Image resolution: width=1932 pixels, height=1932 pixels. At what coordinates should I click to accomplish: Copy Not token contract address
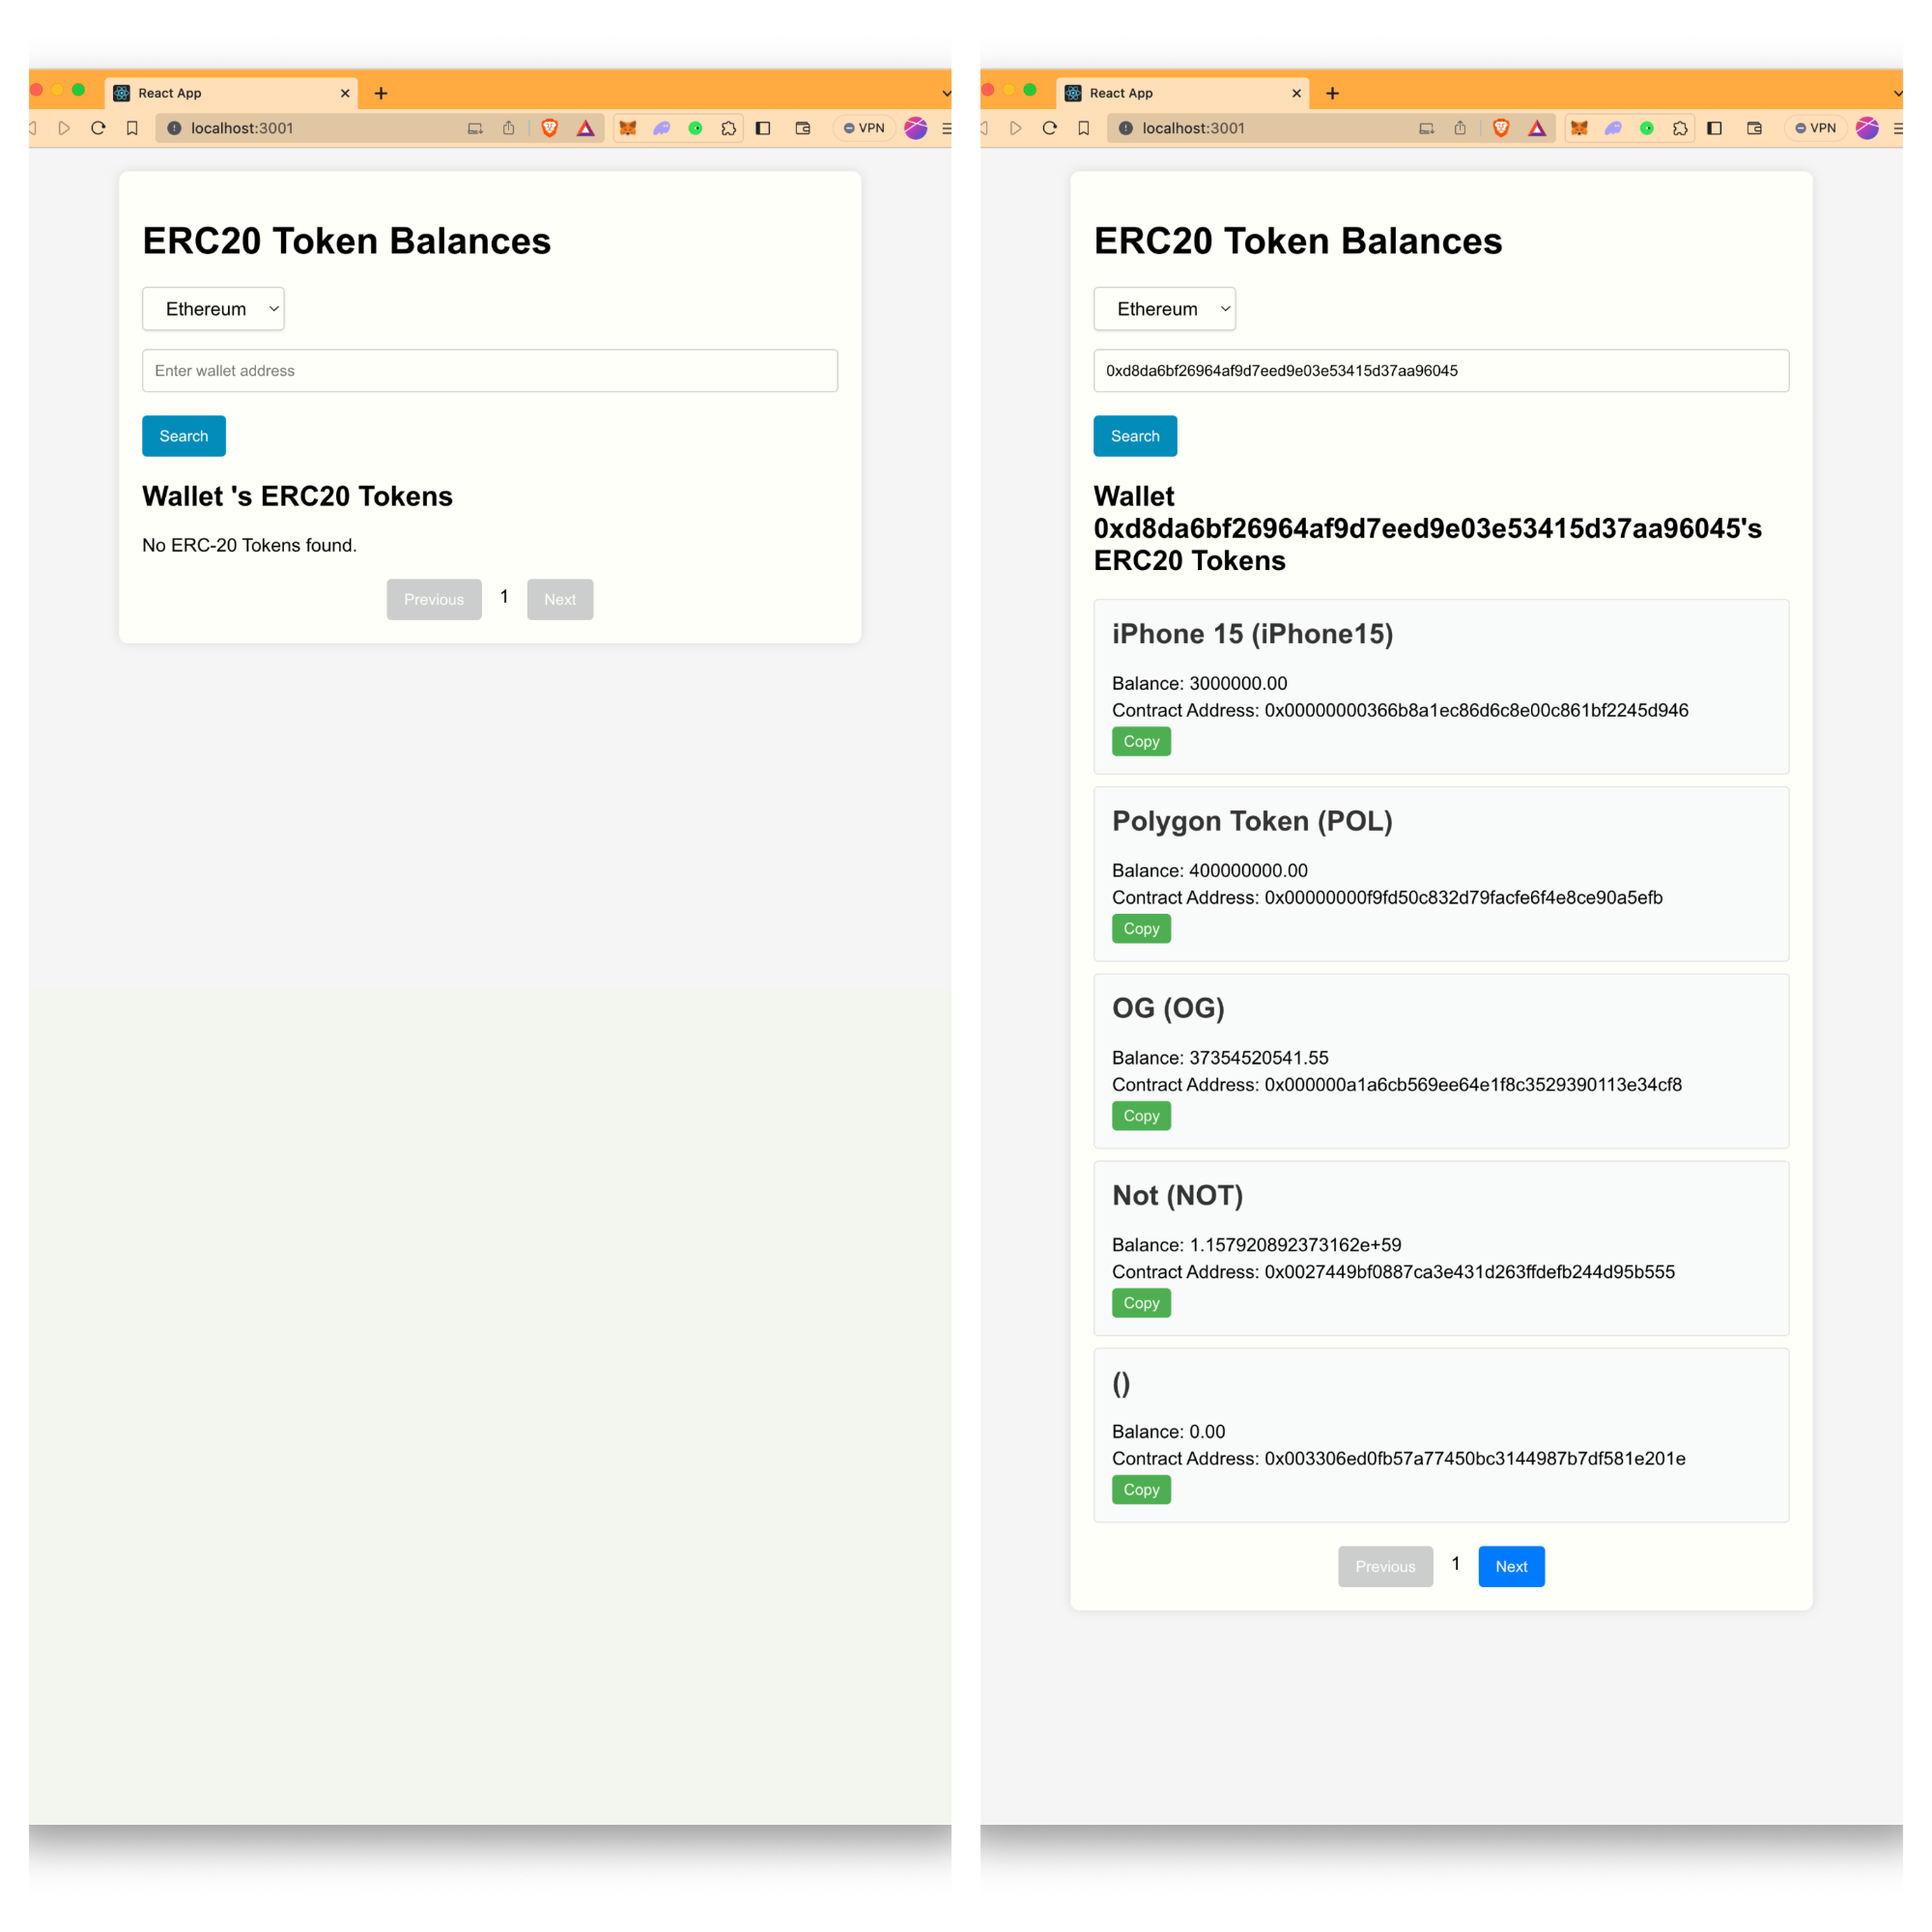click(1139, 1302)
